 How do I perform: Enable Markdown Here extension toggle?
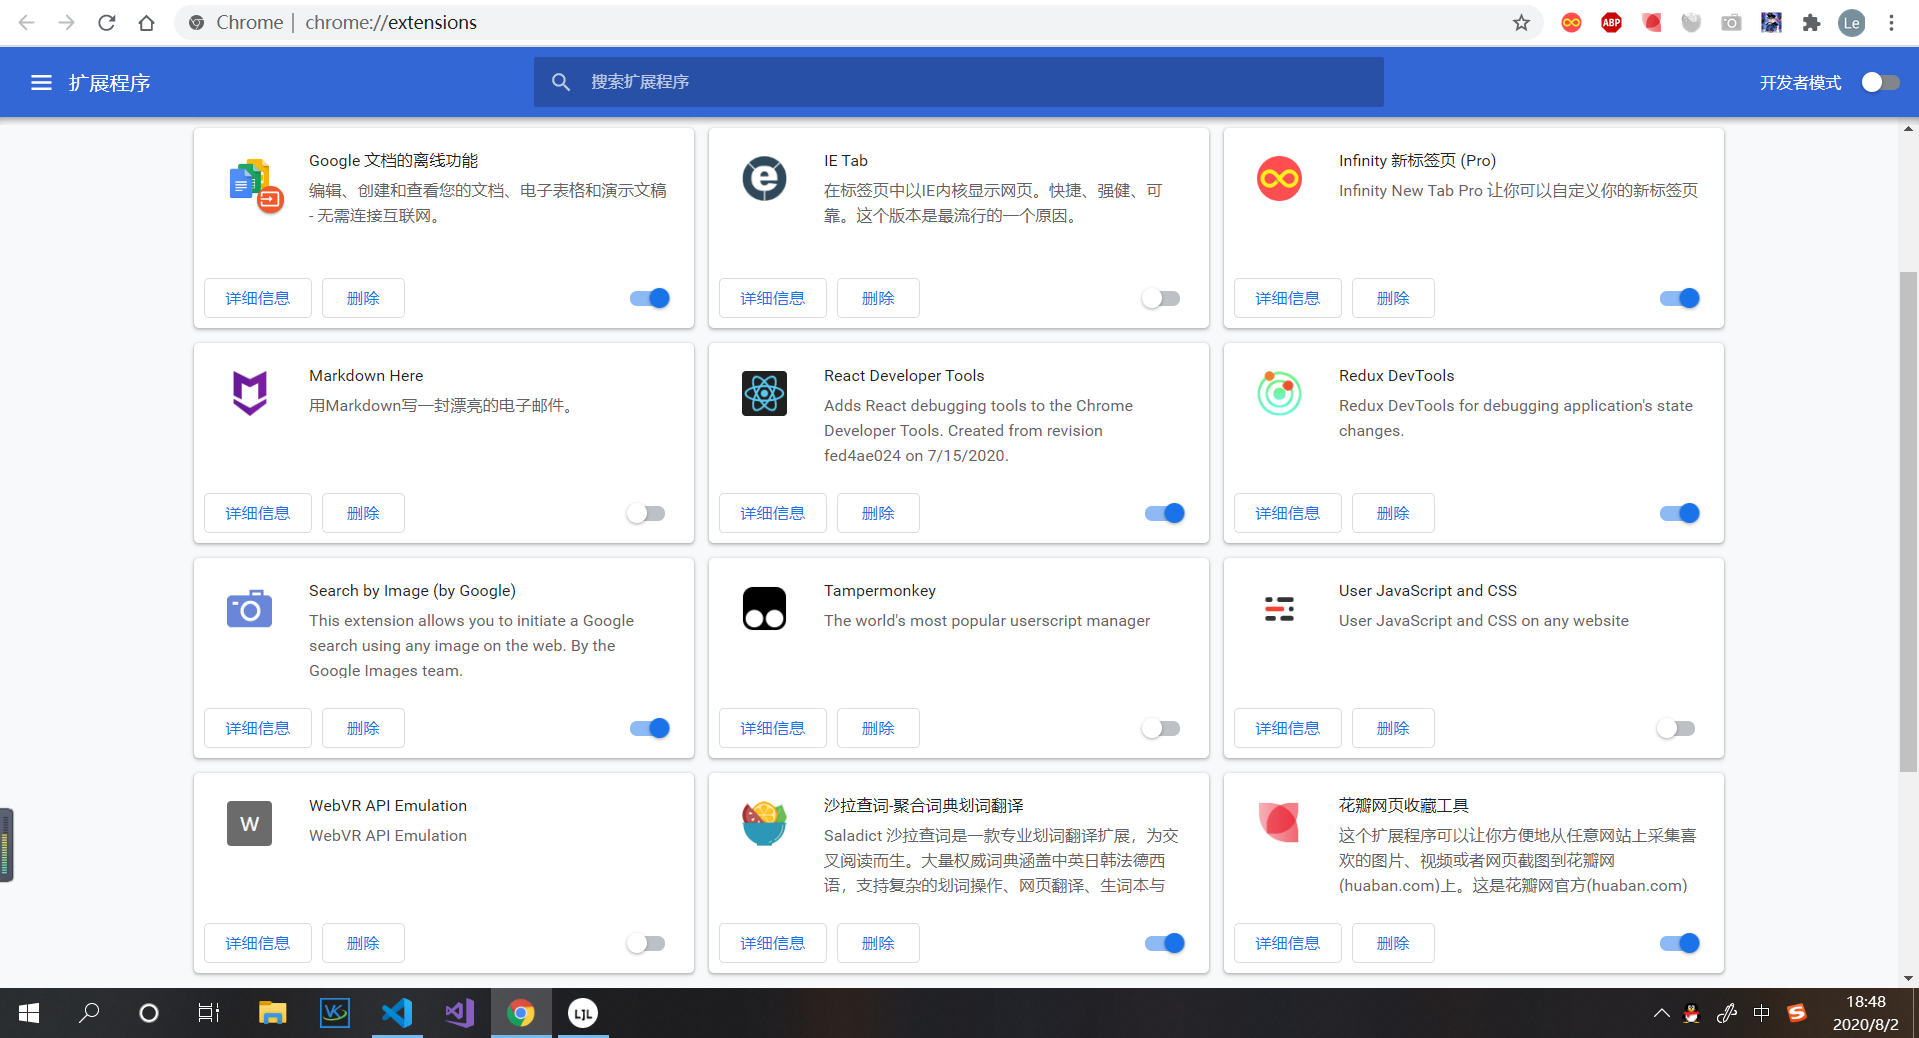click(646, 513)
